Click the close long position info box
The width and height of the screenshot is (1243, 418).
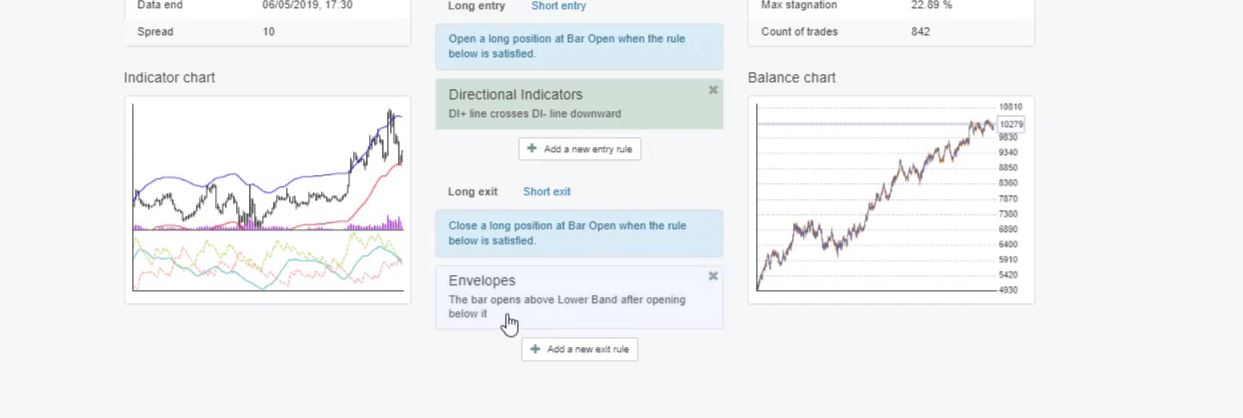tap(578, 233)
